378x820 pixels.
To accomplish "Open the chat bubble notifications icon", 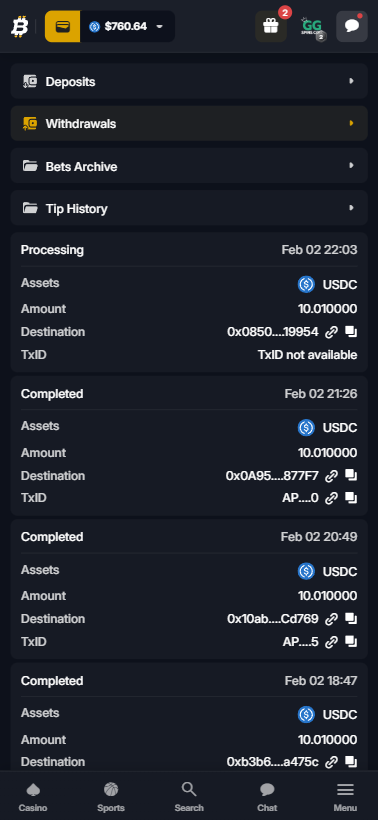I will click(x=352, y=26).
